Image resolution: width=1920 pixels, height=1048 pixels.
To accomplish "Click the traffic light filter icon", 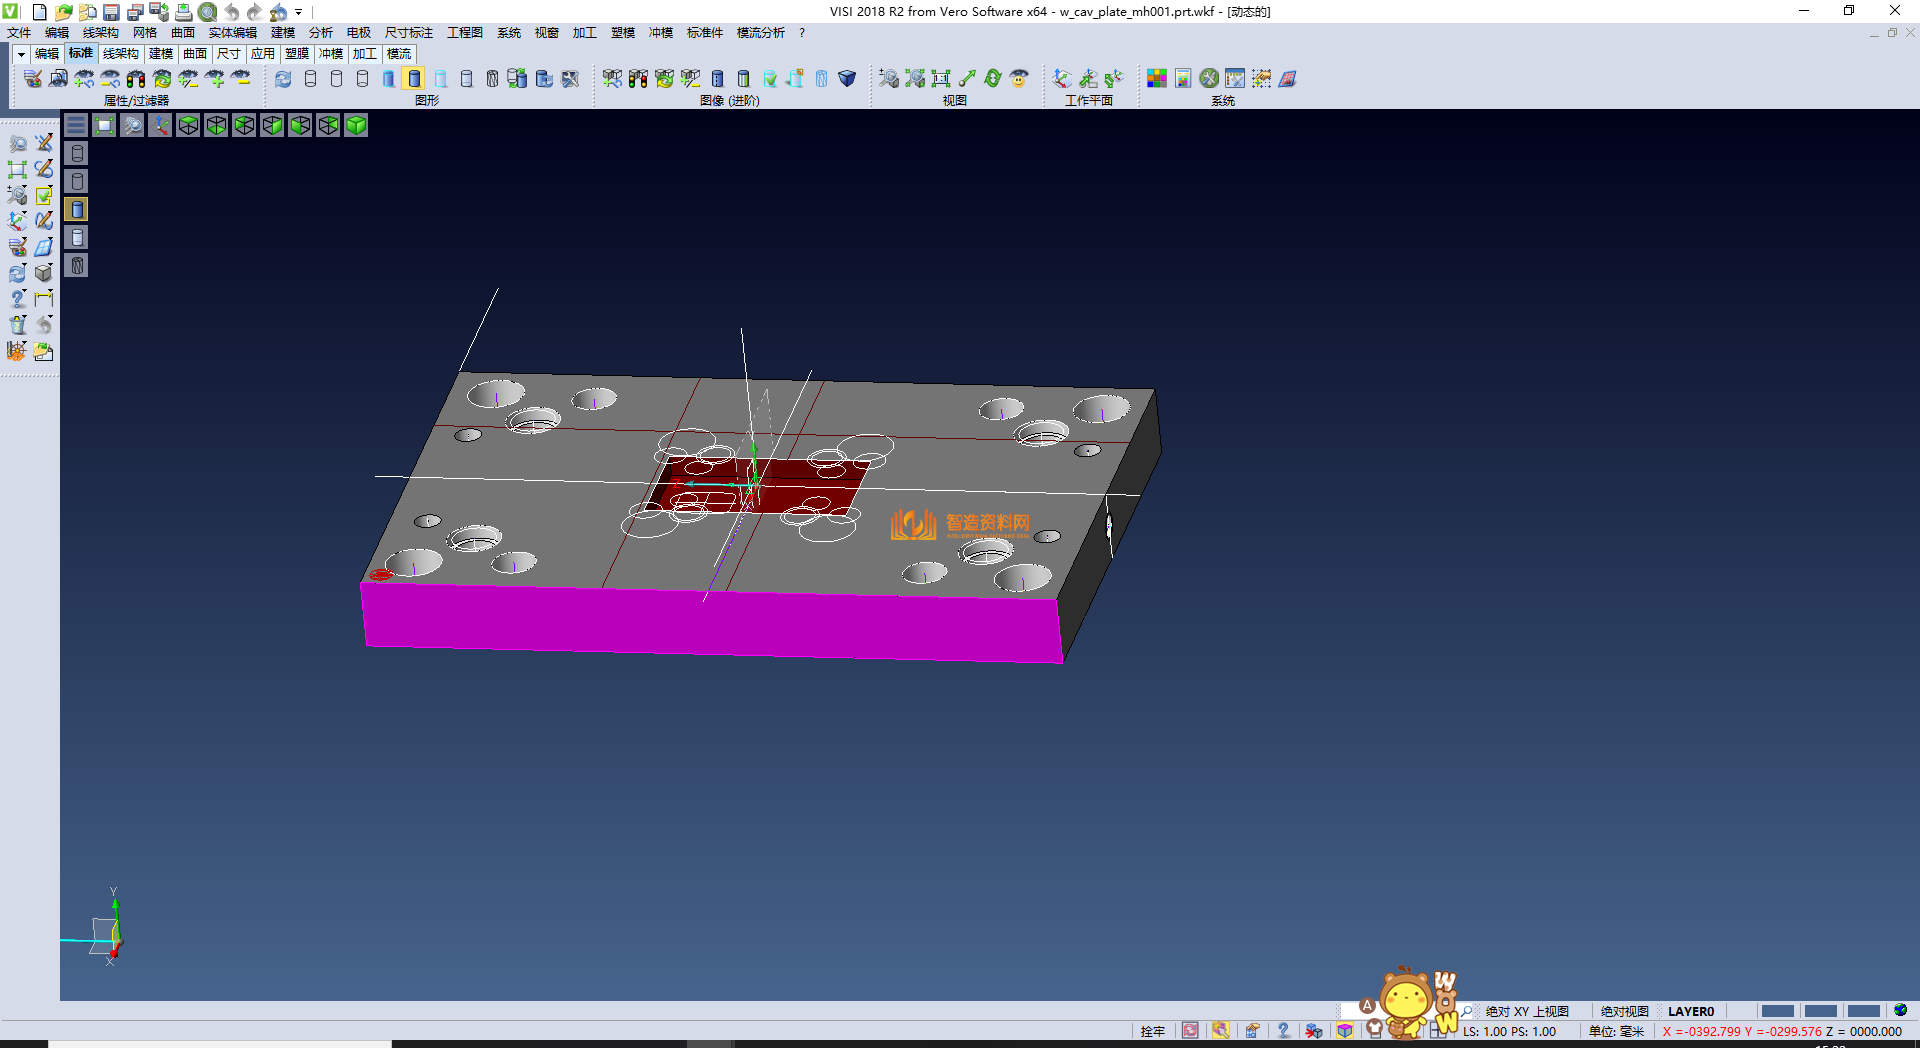I will [136, 79].
